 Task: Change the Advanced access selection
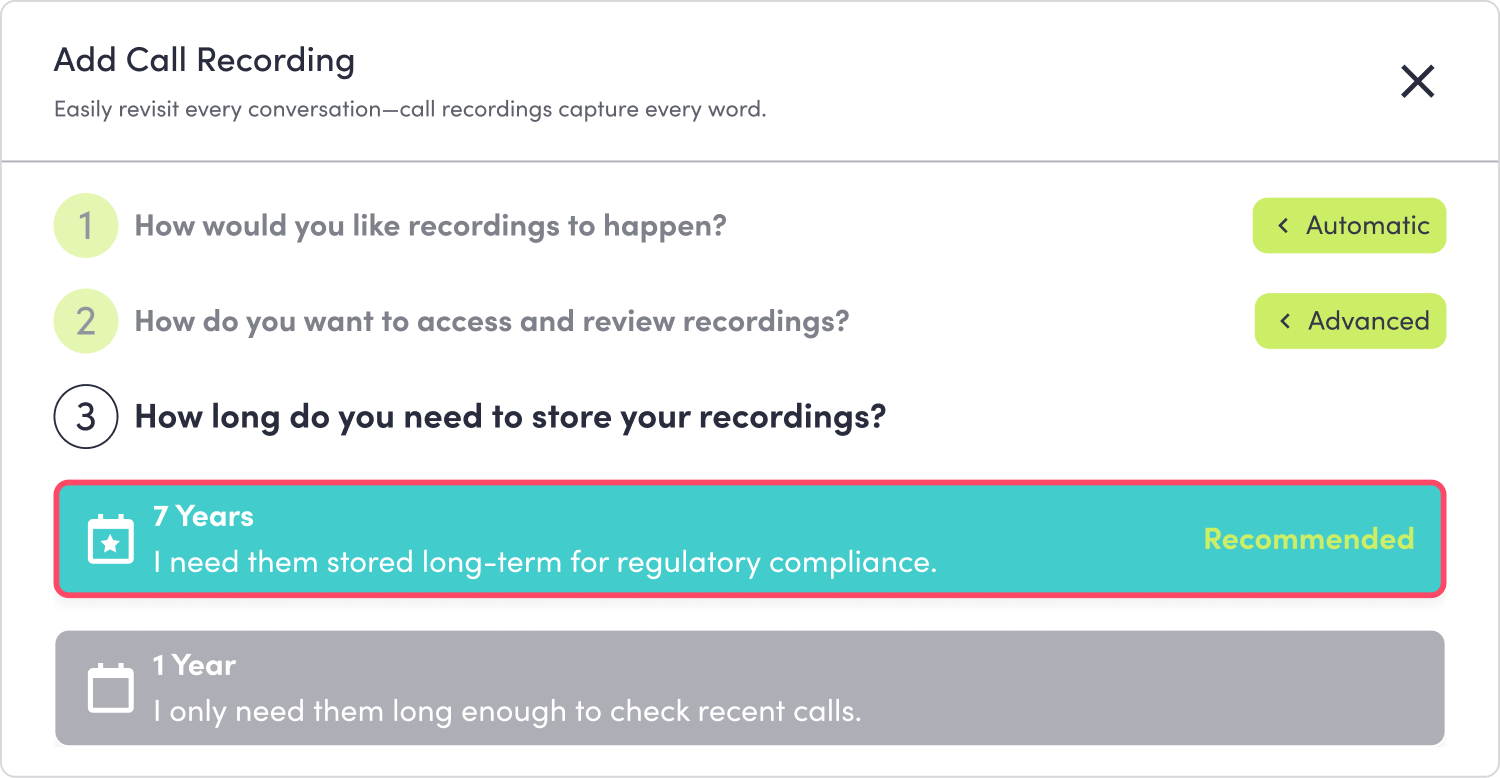(1350, 321)
